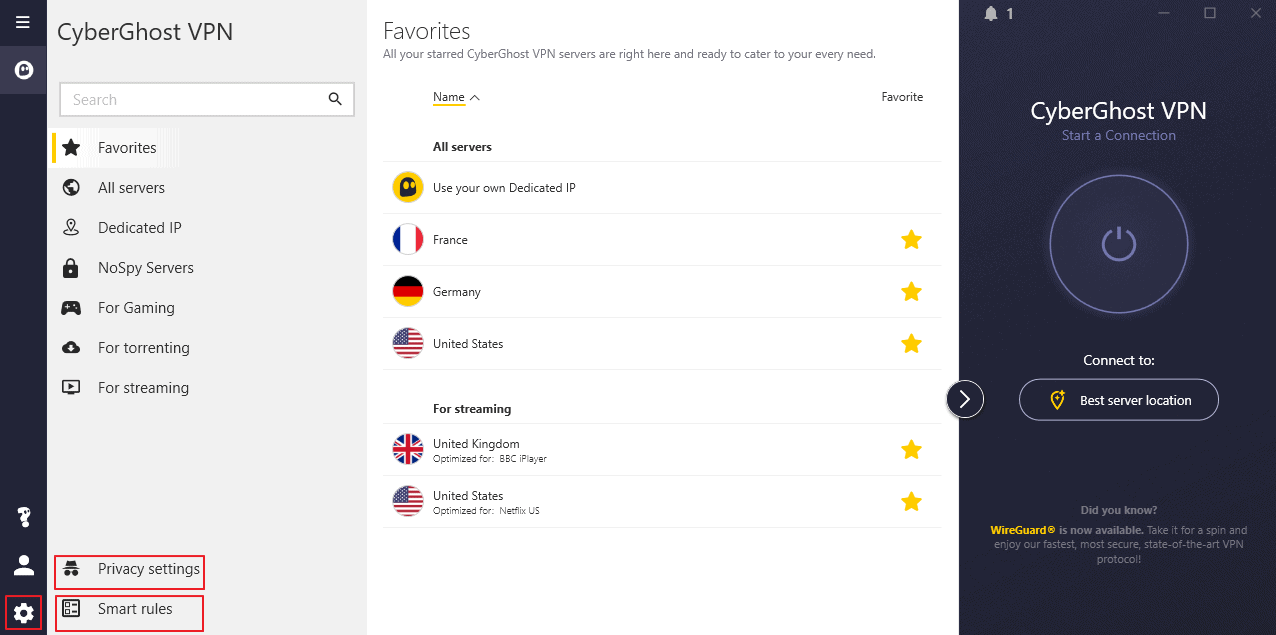1276x635 pixels.
Task: Click the account profile icon
Action: click(x=22, y=564)
